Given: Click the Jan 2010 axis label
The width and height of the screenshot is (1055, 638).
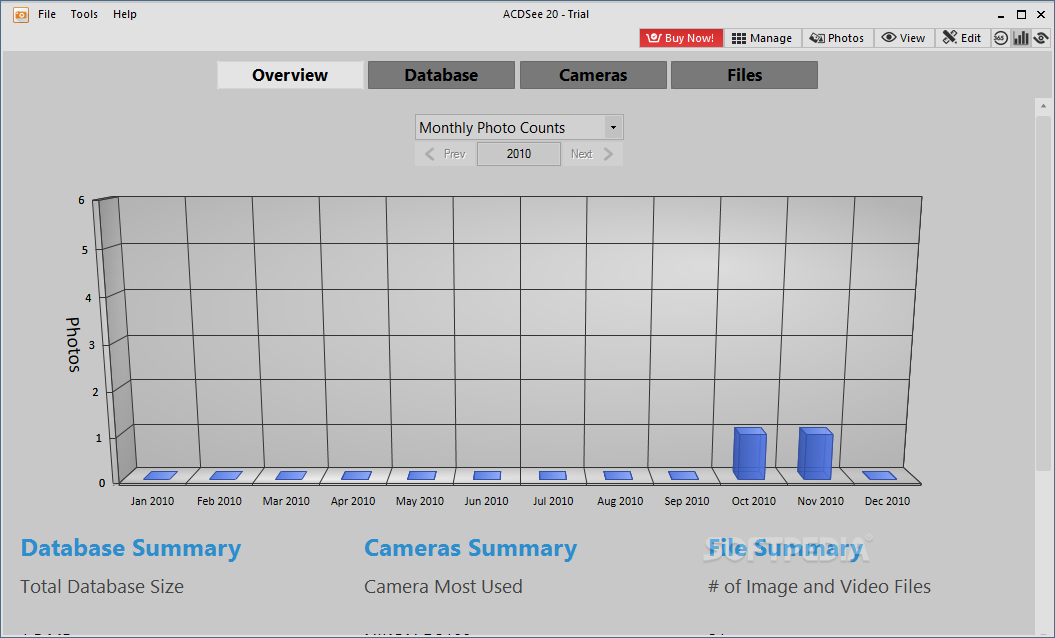Looking at the screenshot, I should coord(152,501).
